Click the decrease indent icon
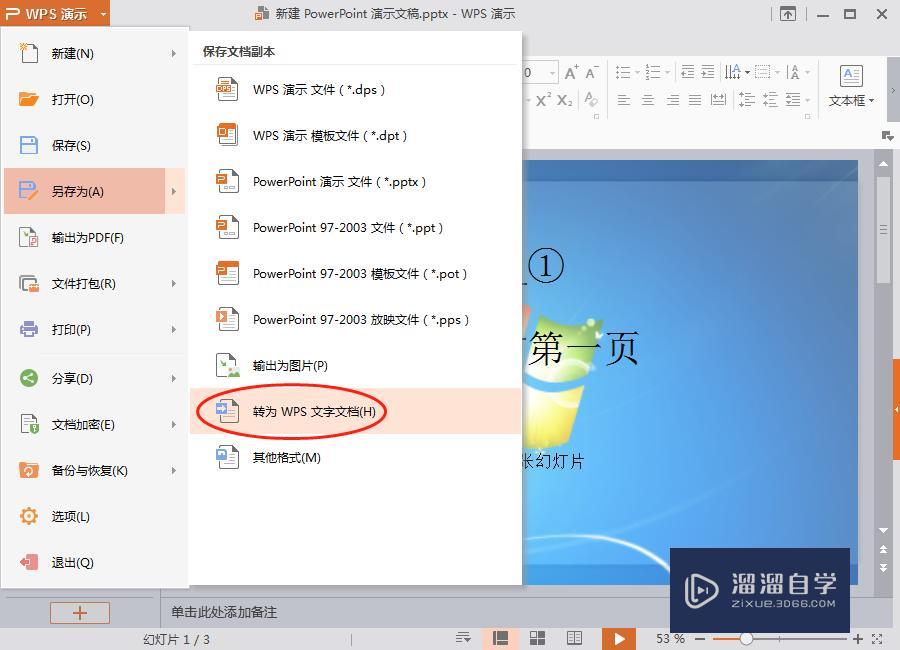The width and height of the screenshot is (900, 650). 687,72
